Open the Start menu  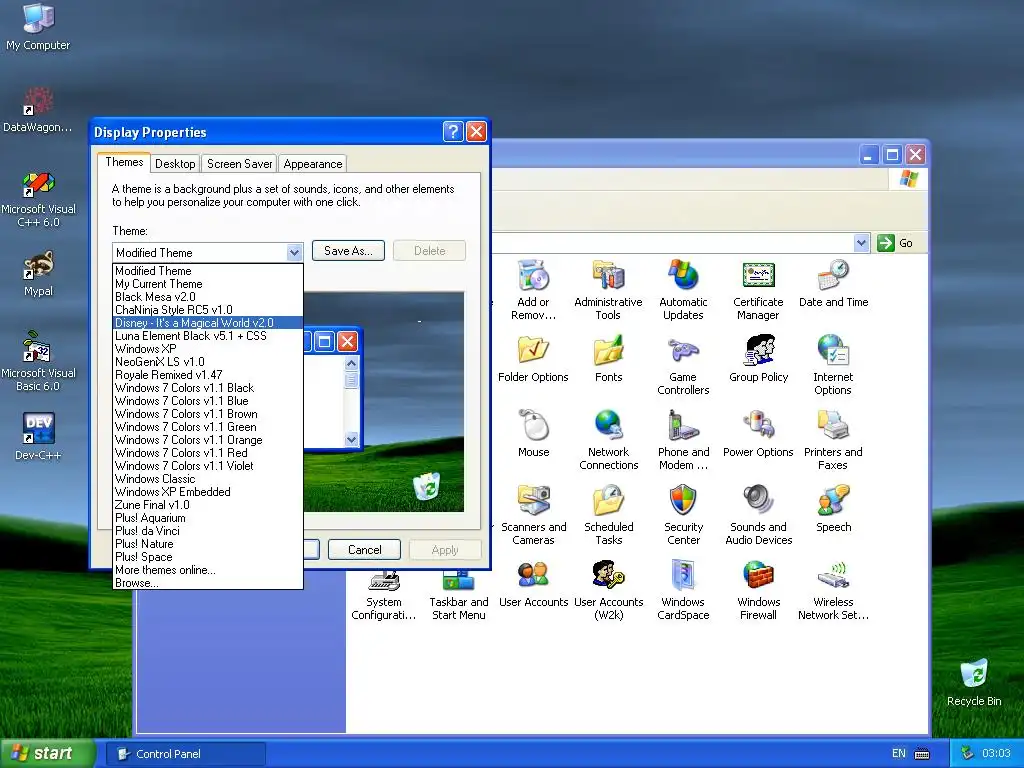(47, 753)
